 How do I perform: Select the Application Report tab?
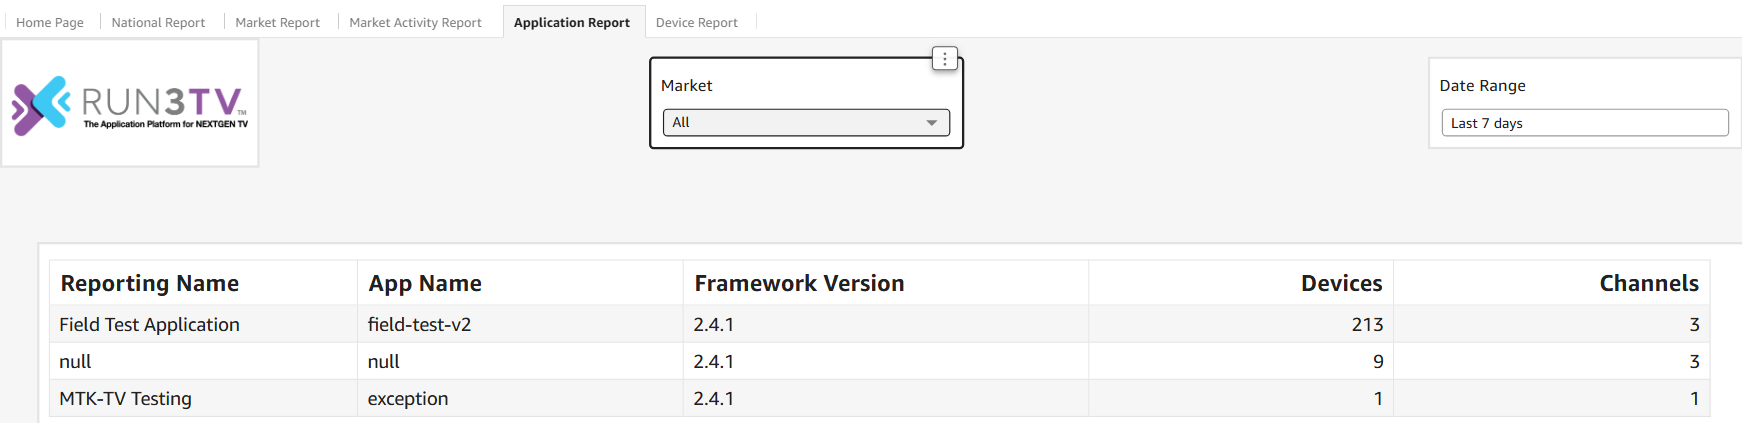click(572, 22)
